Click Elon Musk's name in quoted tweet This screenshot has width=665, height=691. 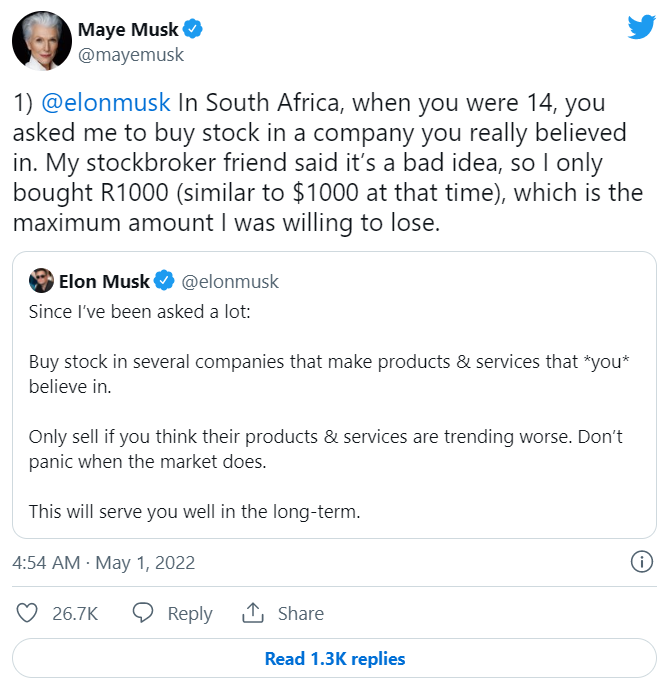click(x=103, y=281)
